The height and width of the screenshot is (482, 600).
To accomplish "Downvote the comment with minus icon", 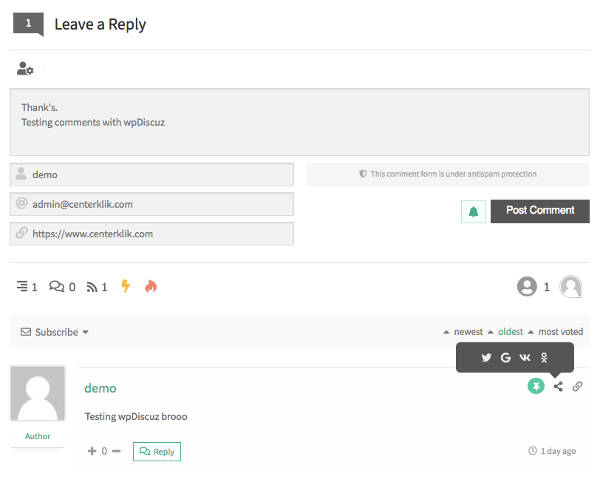I will 116,451.
